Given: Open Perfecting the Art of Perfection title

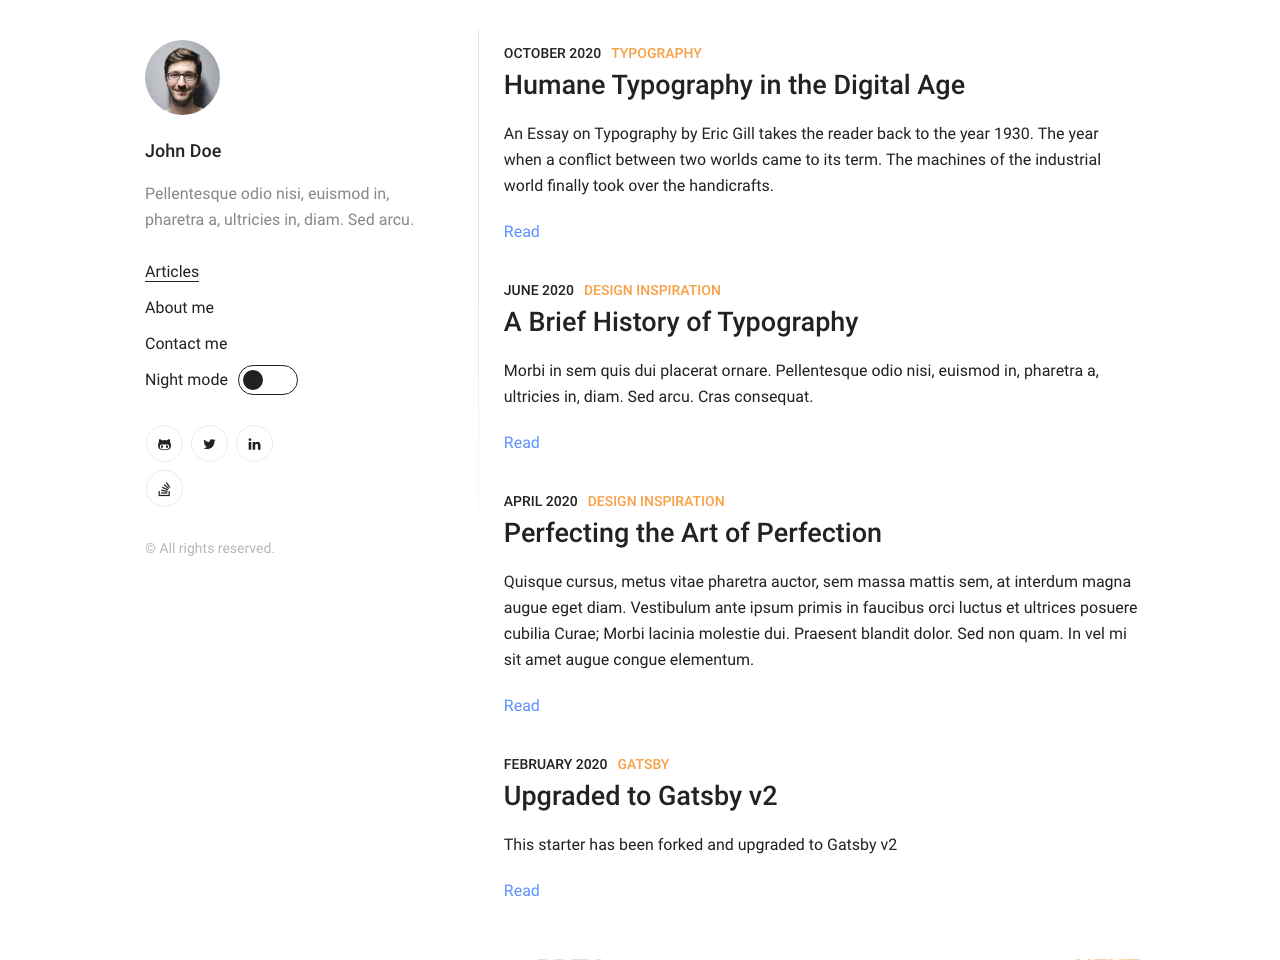Looking at the screenshot, I should [x=692, y=533].
